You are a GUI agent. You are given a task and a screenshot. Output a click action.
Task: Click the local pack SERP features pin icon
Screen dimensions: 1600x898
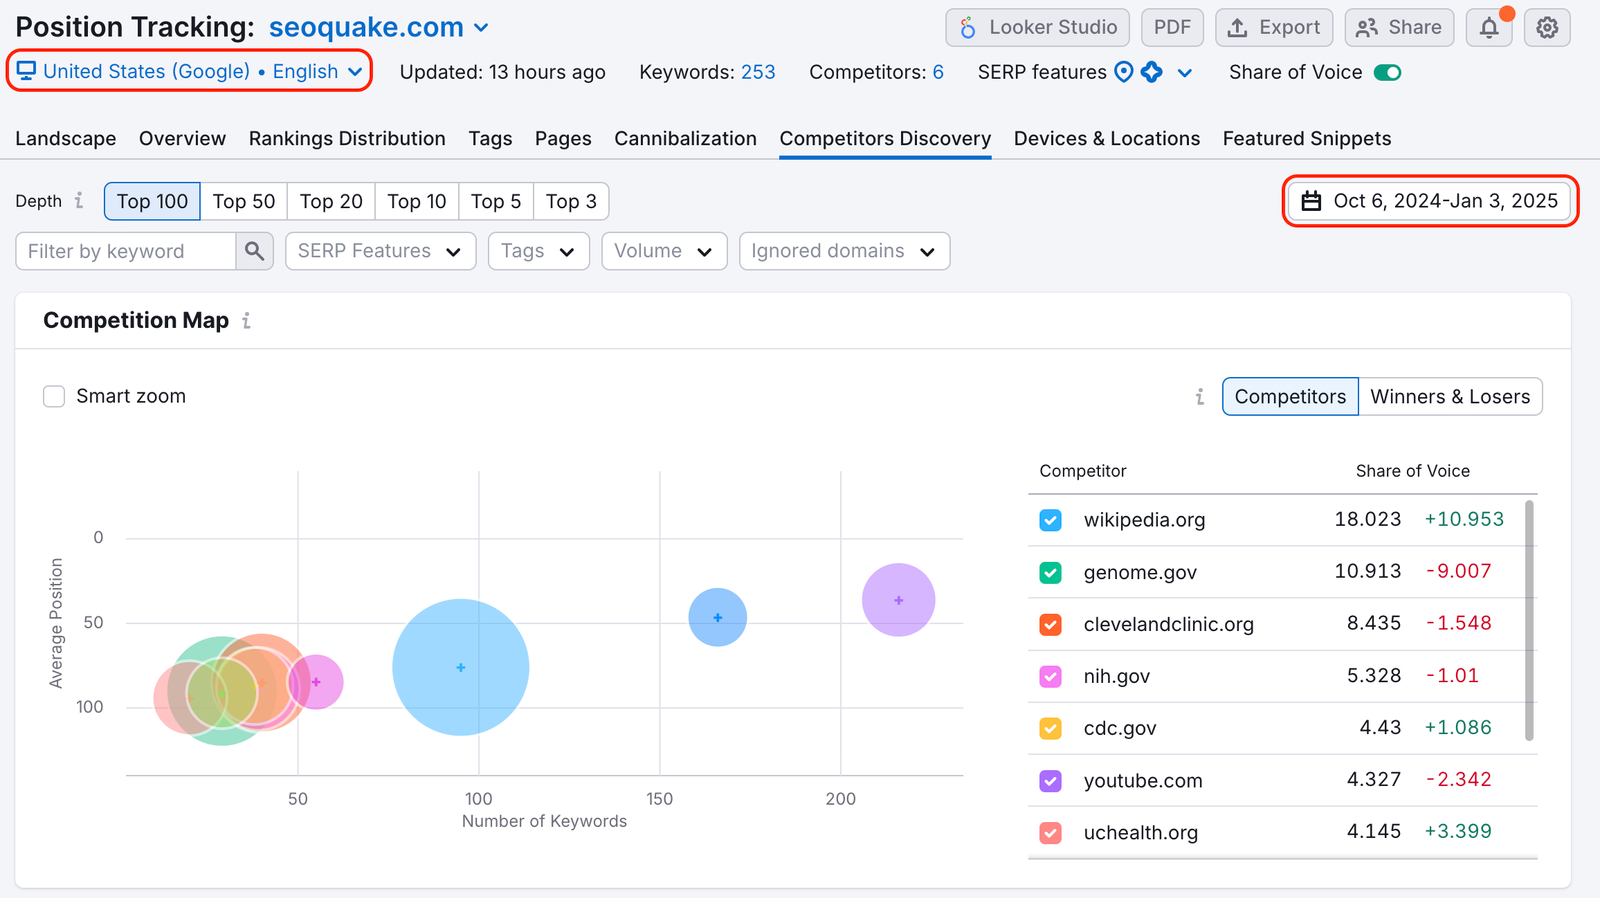[1124, 72]
